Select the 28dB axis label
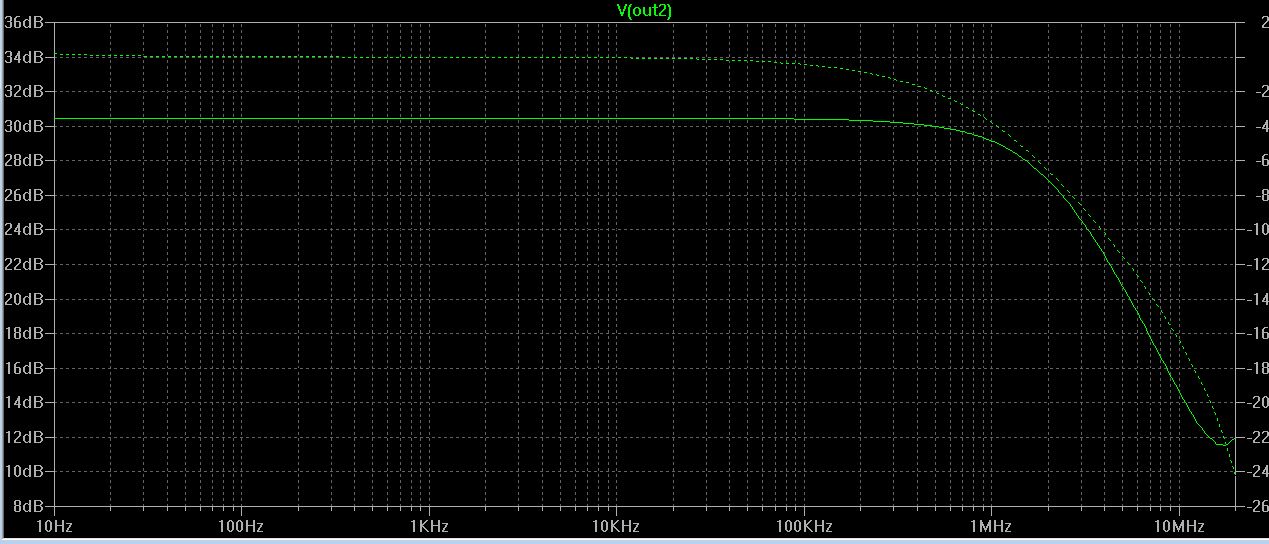Viewport: 1269px width, 544px height. coord(24,160)
